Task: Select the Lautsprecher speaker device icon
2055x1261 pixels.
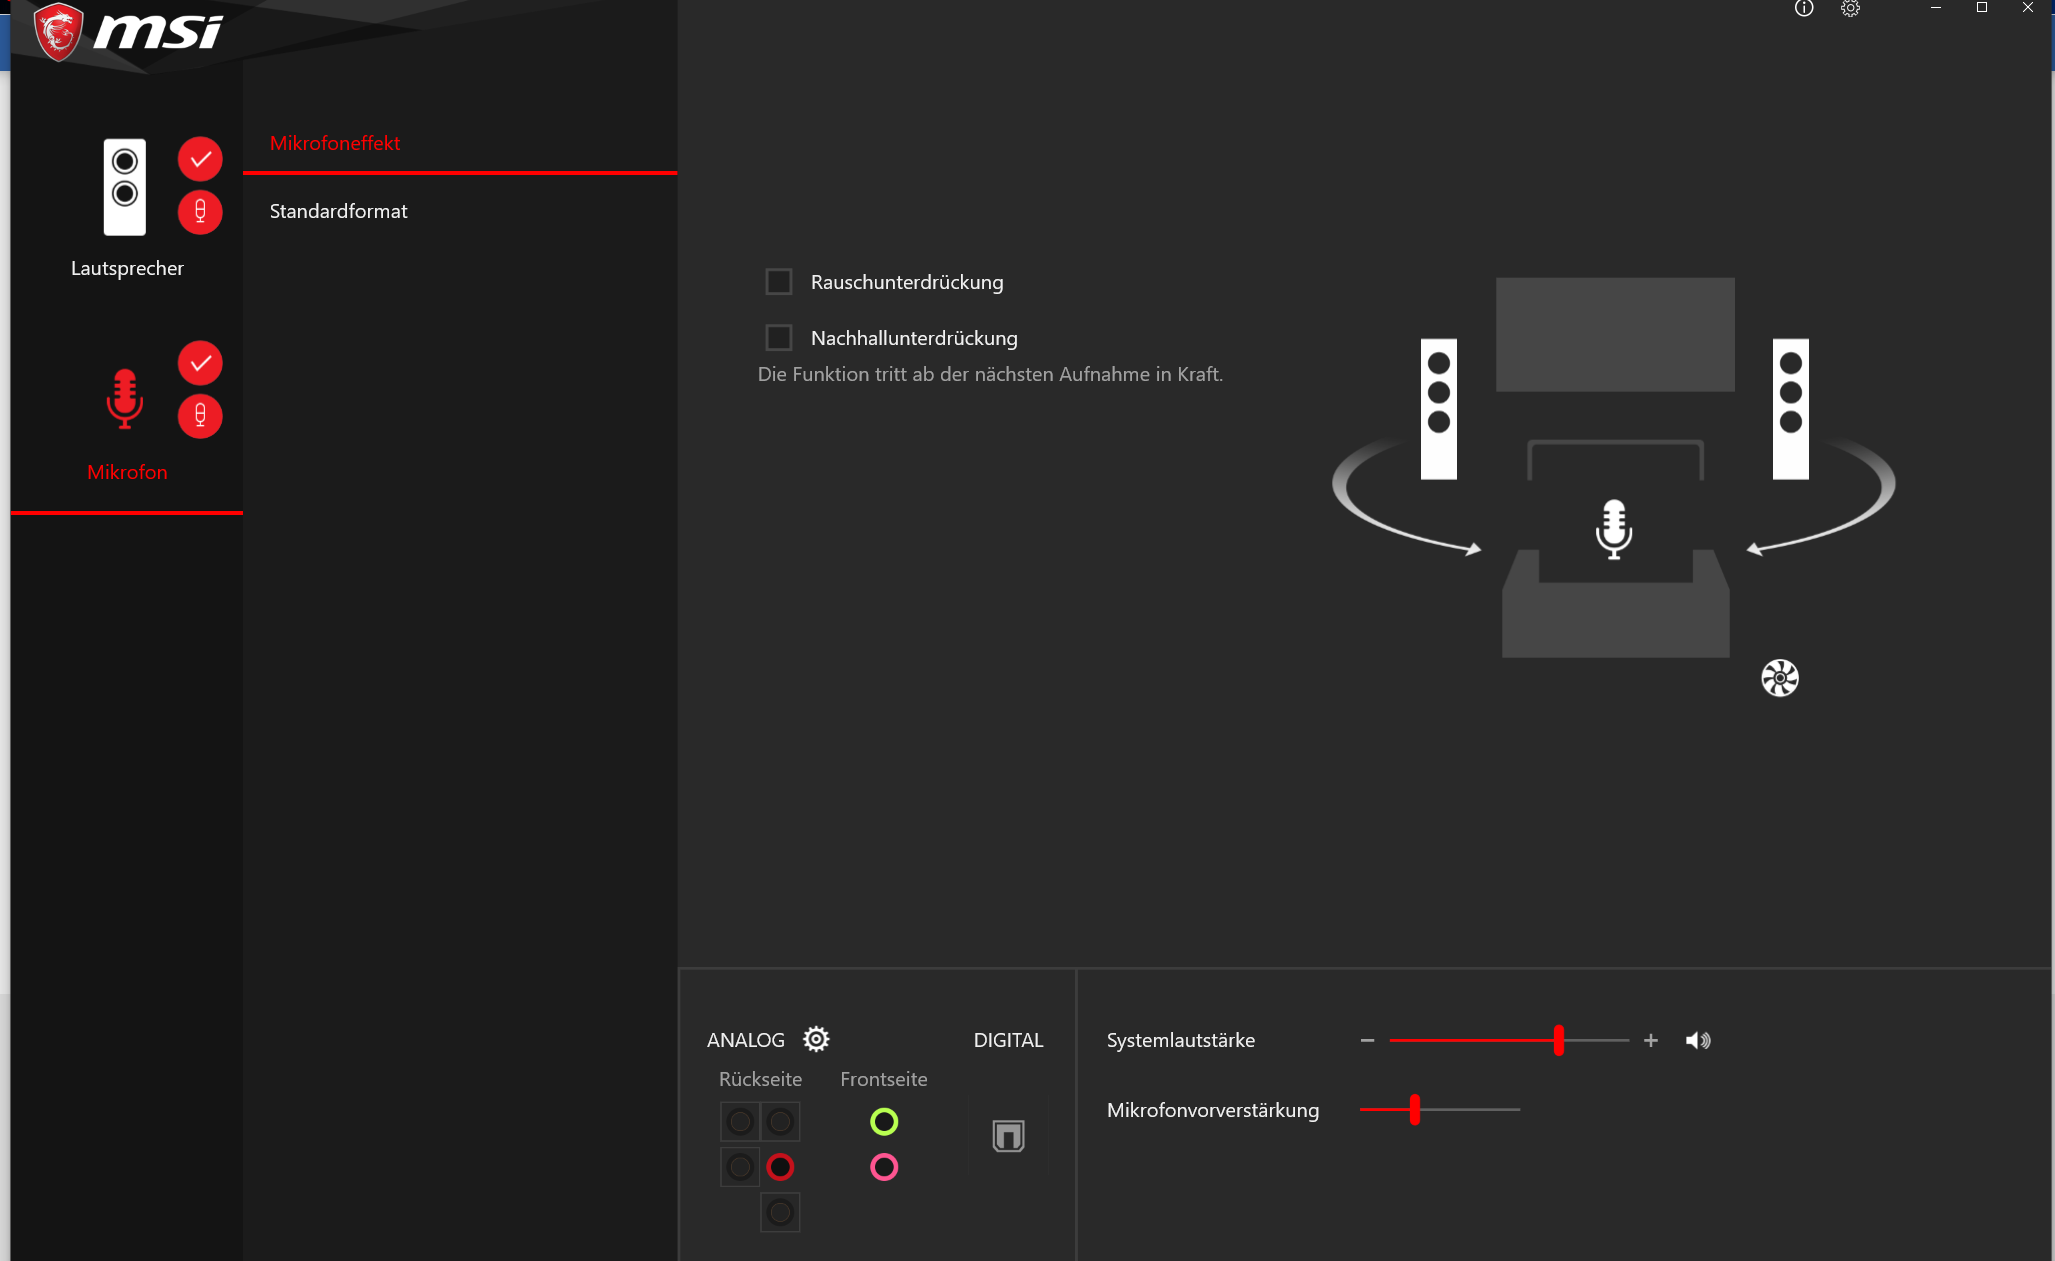Action: pyautogui.click(x=125, y=187)
